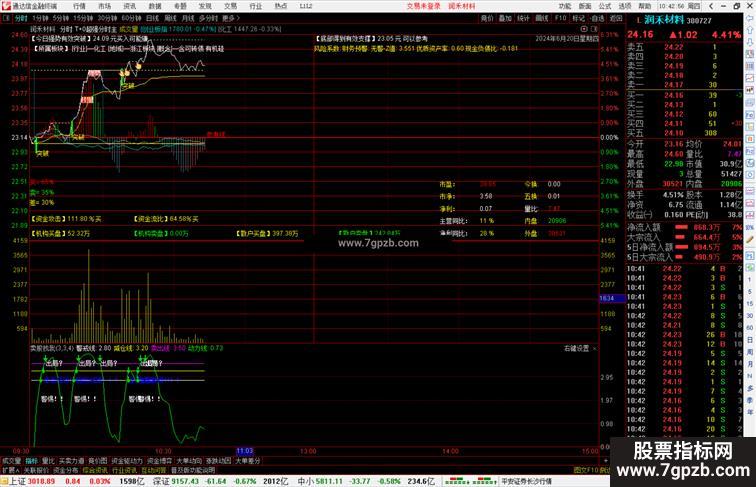Click the panel toggle icon left of 分时 tab

tap(6, 18)
